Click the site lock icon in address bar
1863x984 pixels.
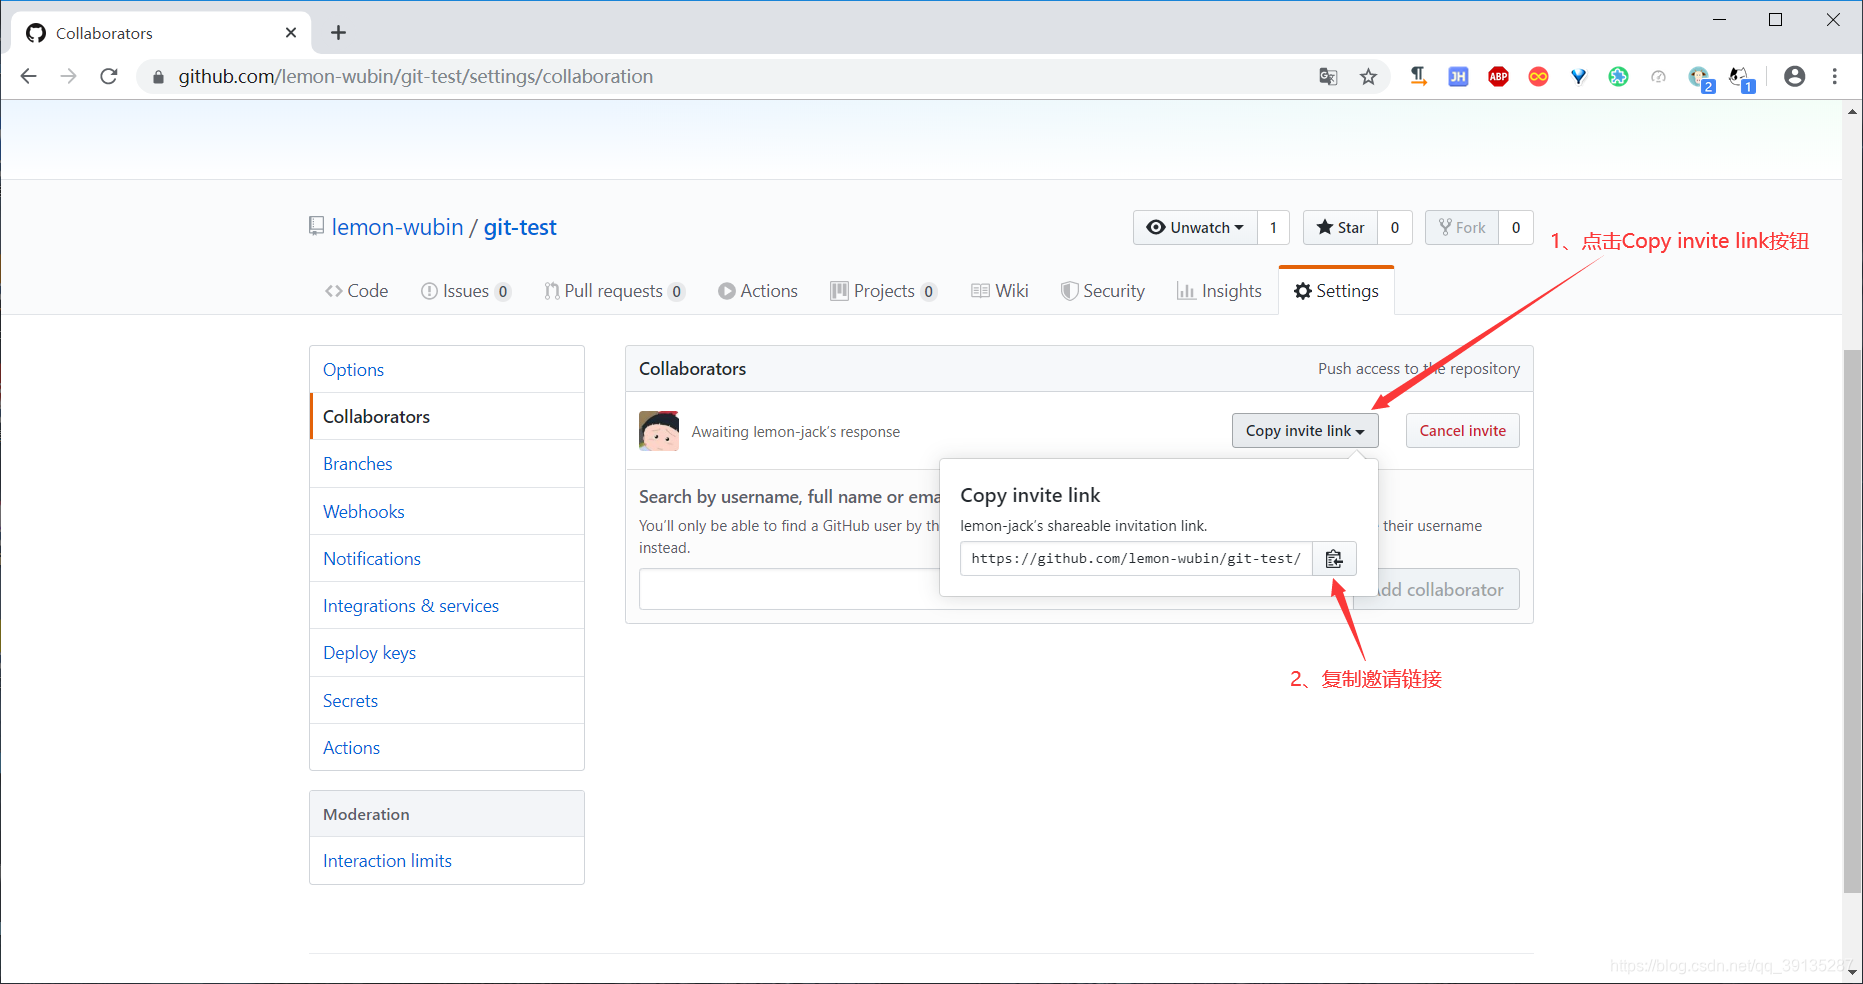[x=158, y=77]
